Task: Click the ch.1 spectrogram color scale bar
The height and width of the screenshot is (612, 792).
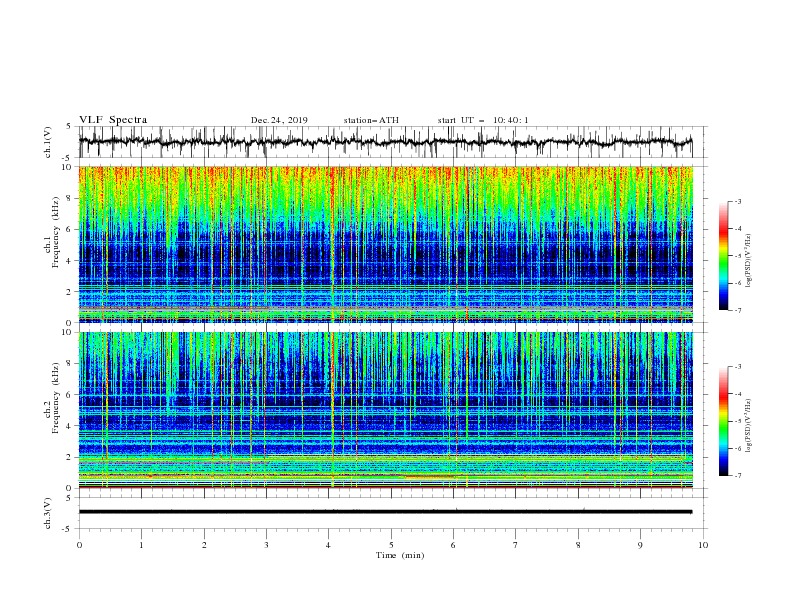Action: click(723, 256)
